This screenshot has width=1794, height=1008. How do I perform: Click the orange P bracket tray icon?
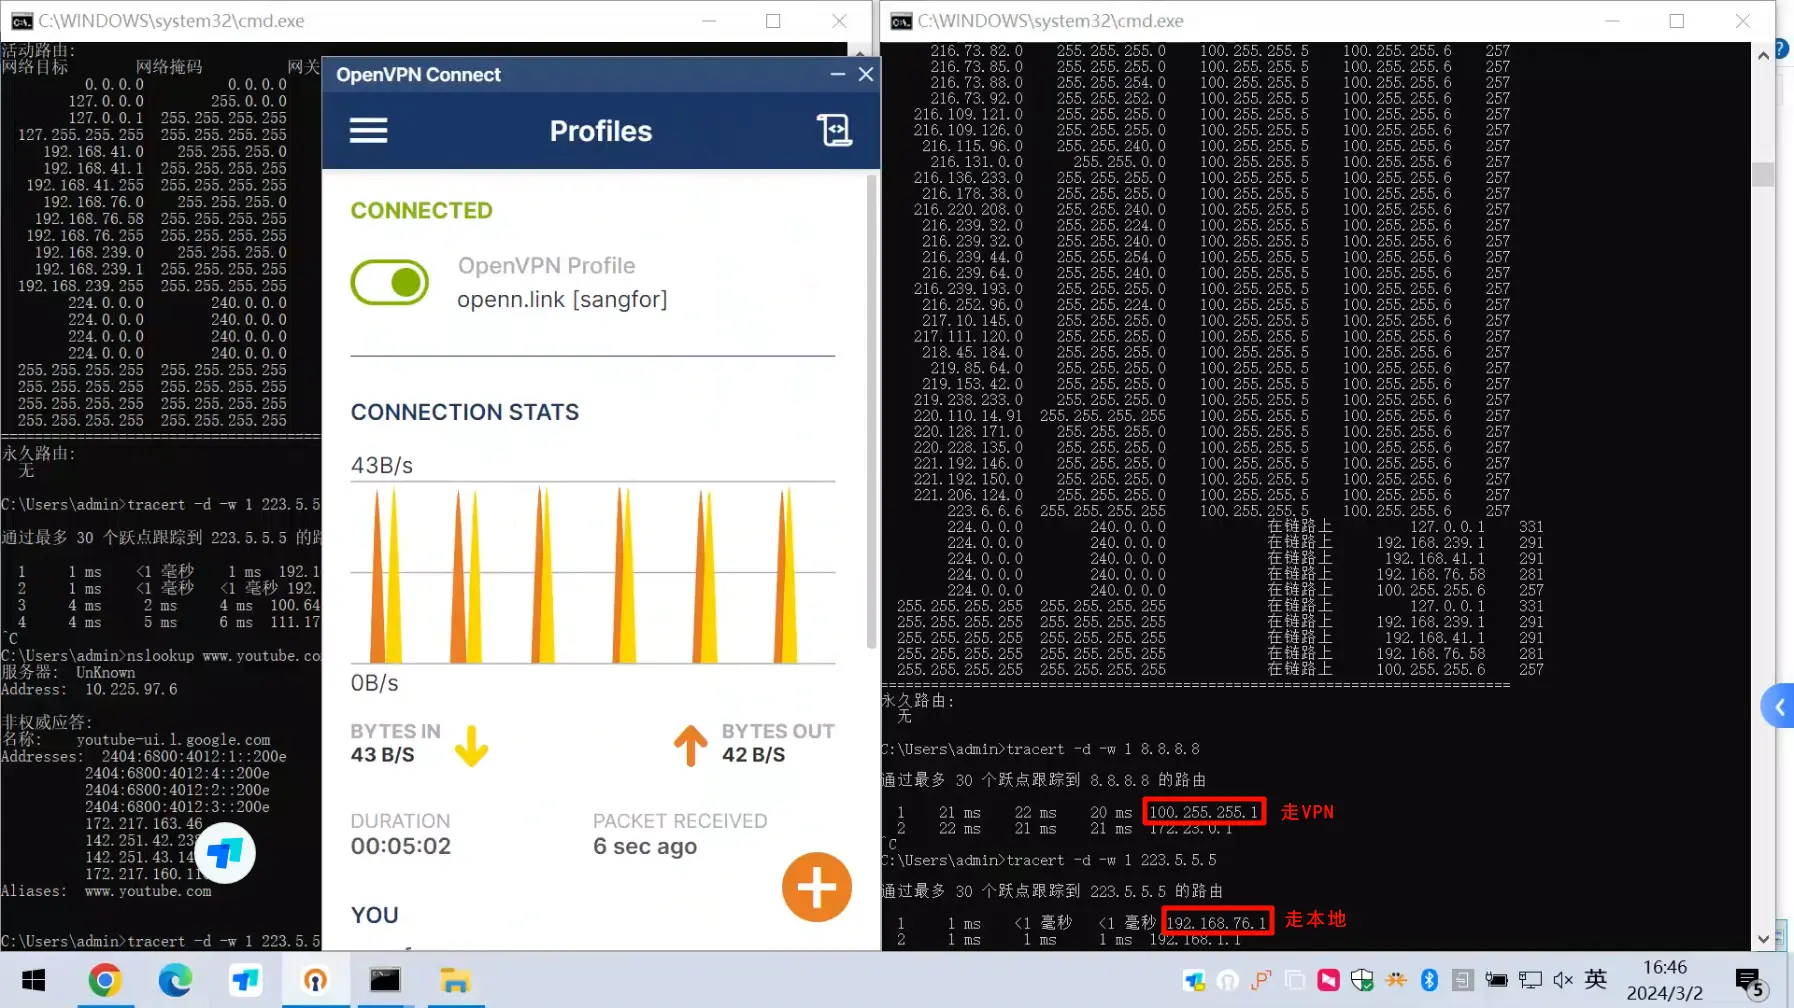click(x=1261, y=980)
